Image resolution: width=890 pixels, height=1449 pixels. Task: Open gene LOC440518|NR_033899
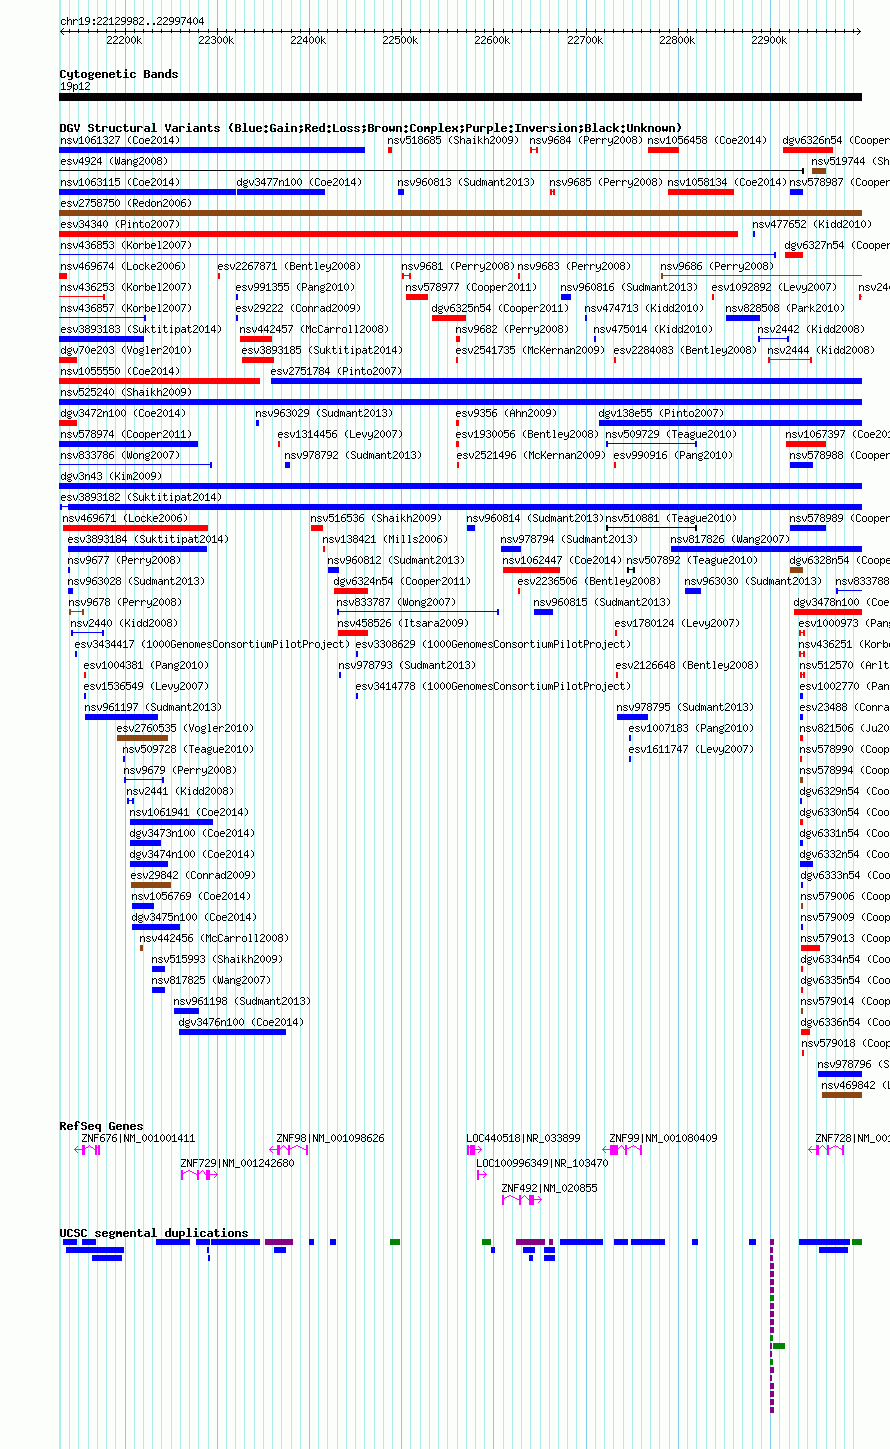pyautogui.click(x=523, y=1138)
